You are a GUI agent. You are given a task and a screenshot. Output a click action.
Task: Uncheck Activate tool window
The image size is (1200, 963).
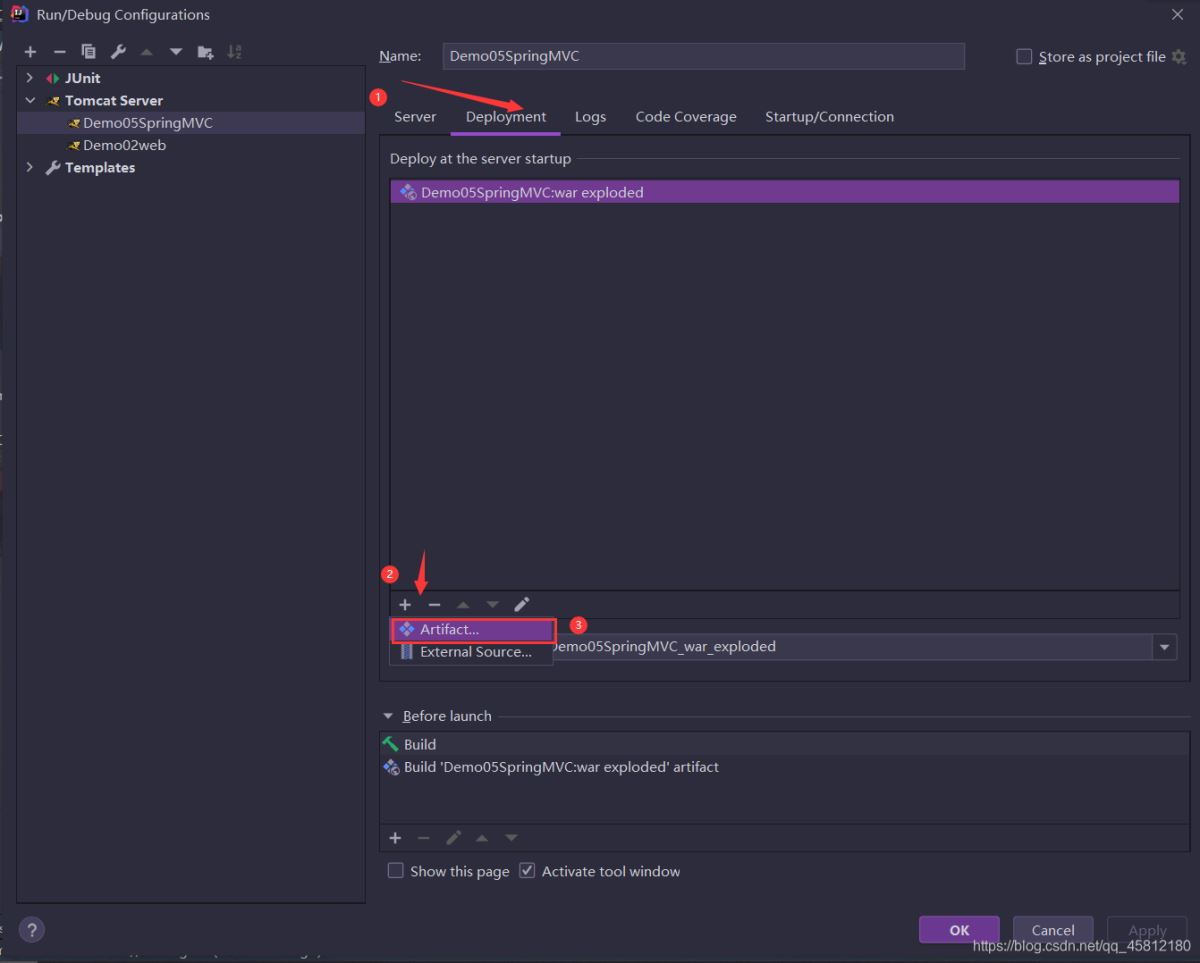(527, 870)
